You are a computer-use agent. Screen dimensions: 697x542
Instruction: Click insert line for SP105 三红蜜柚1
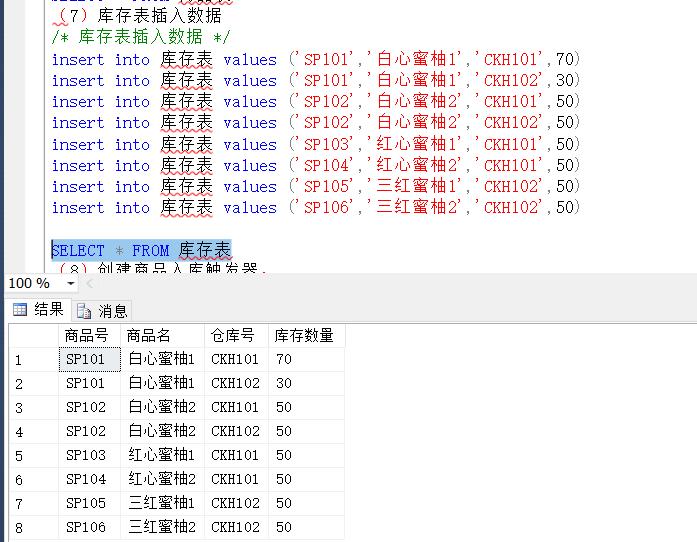tap(316, 186)
